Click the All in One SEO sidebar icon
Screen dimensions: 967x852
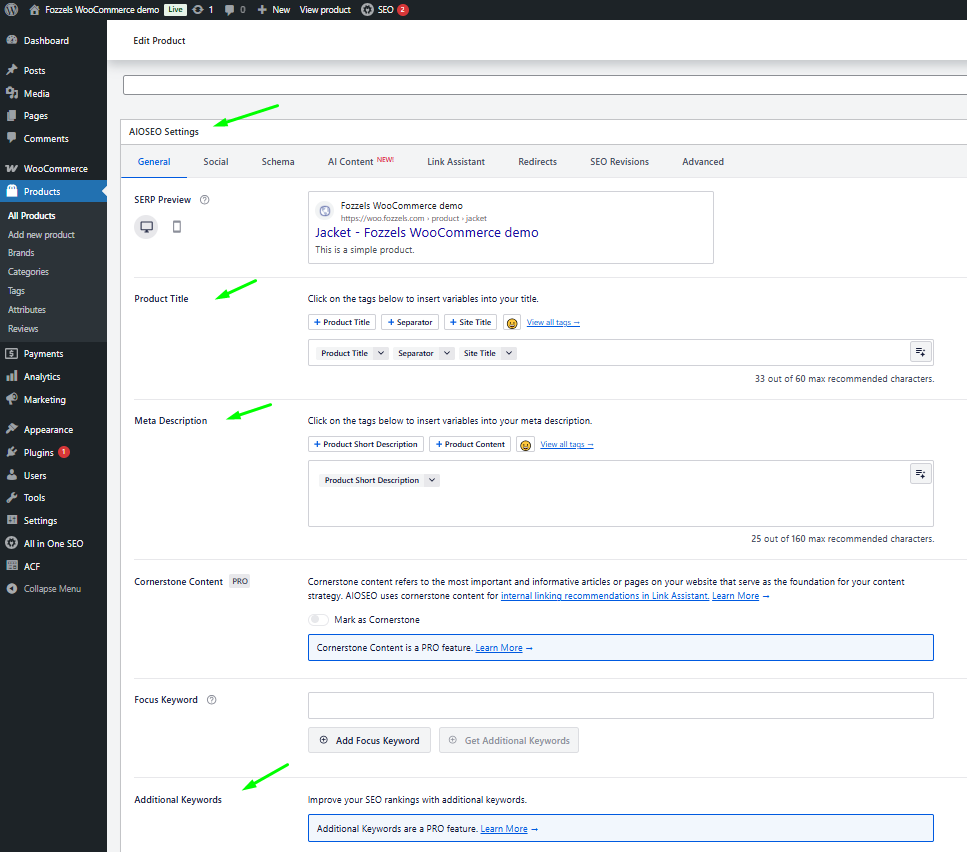[x=12, y=543]
